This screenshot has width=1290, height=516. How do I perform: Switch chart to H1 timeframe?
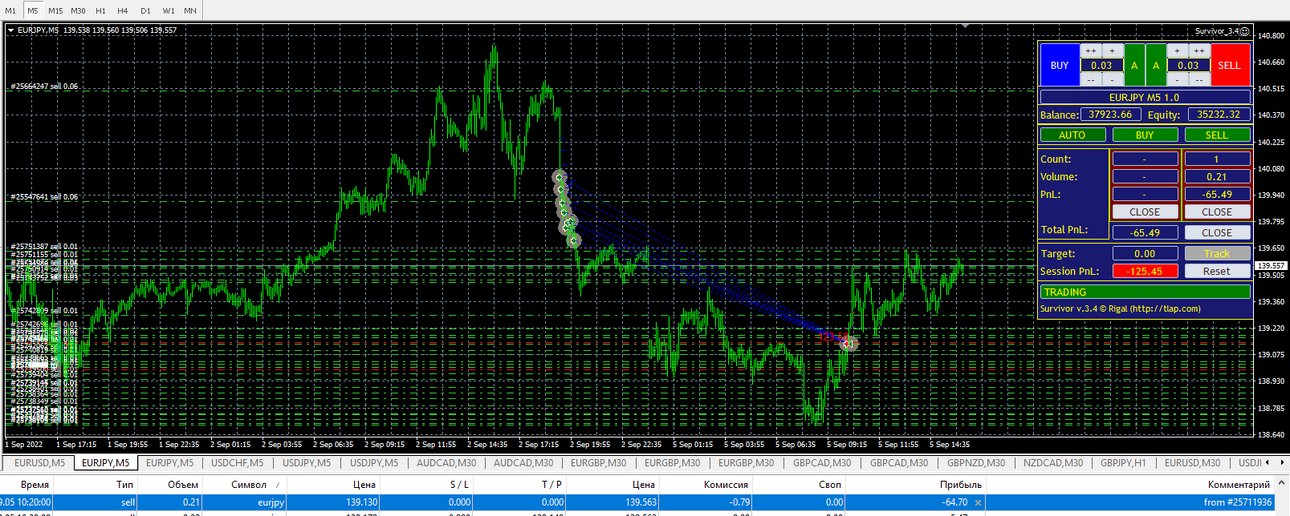pos(101,10)
